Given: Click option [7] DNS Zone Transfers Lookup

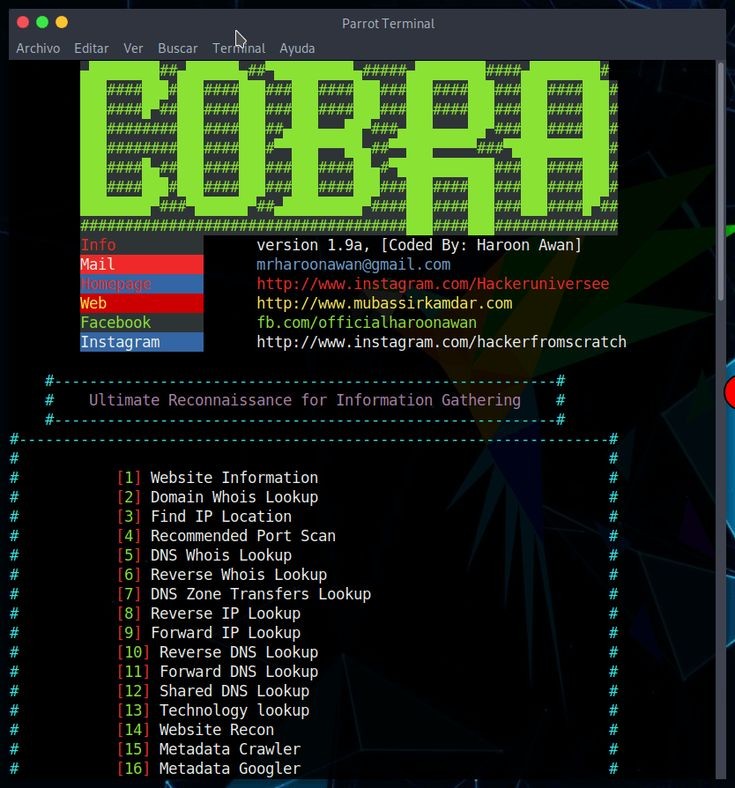Looking at the screenshot, I should [x=244, y=594].
